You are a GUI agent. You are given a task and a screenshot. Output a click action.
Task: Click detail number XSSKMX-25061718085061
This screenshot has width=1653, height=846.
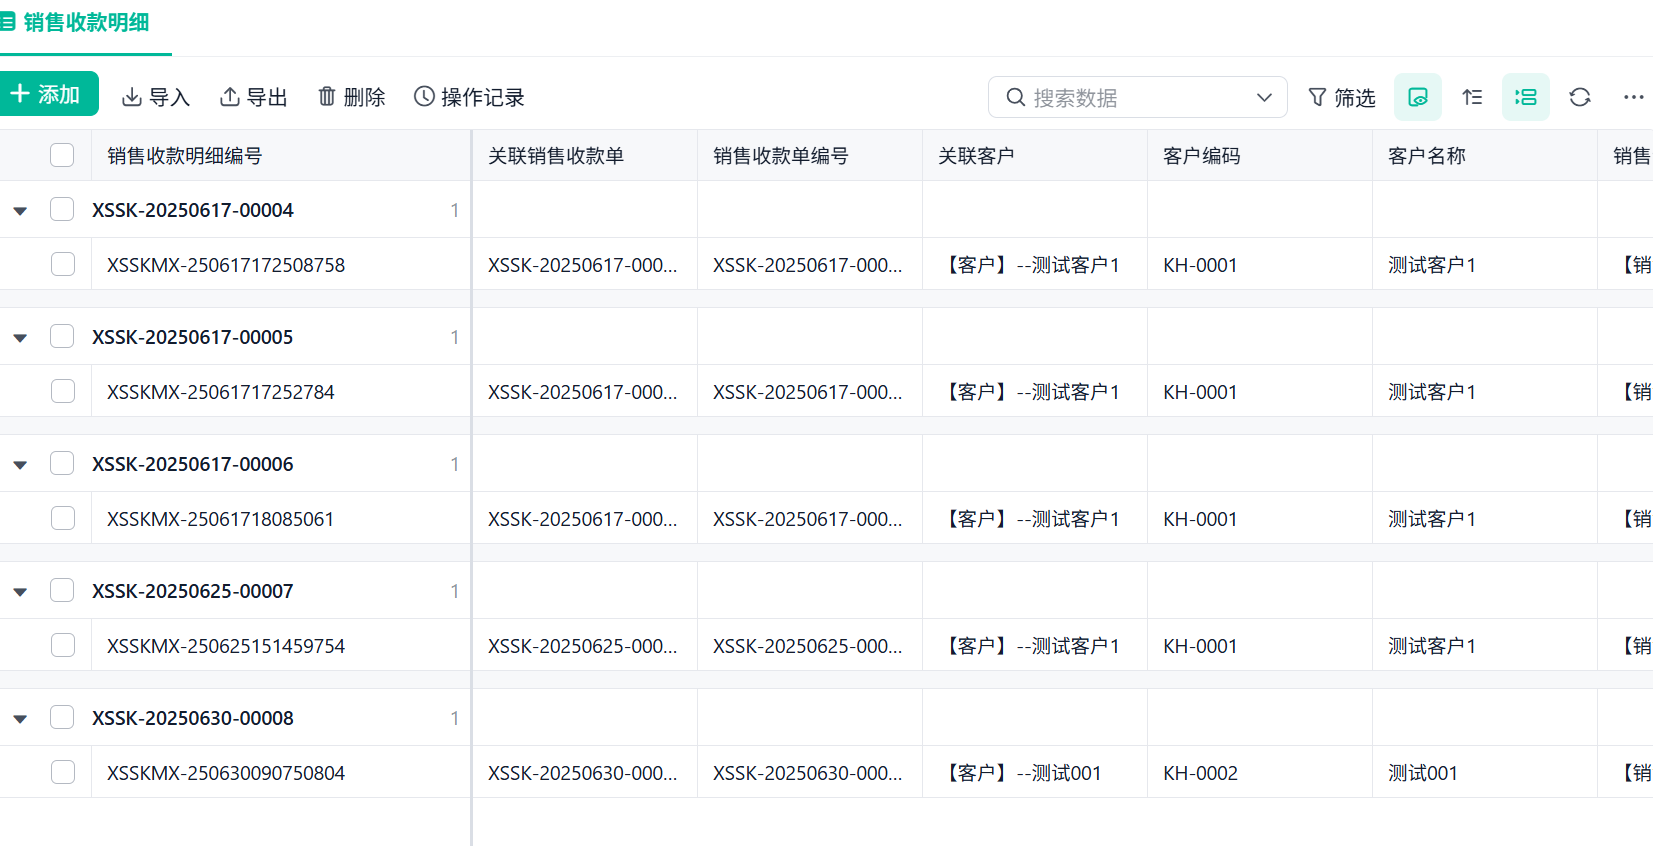tap(221, 519)
